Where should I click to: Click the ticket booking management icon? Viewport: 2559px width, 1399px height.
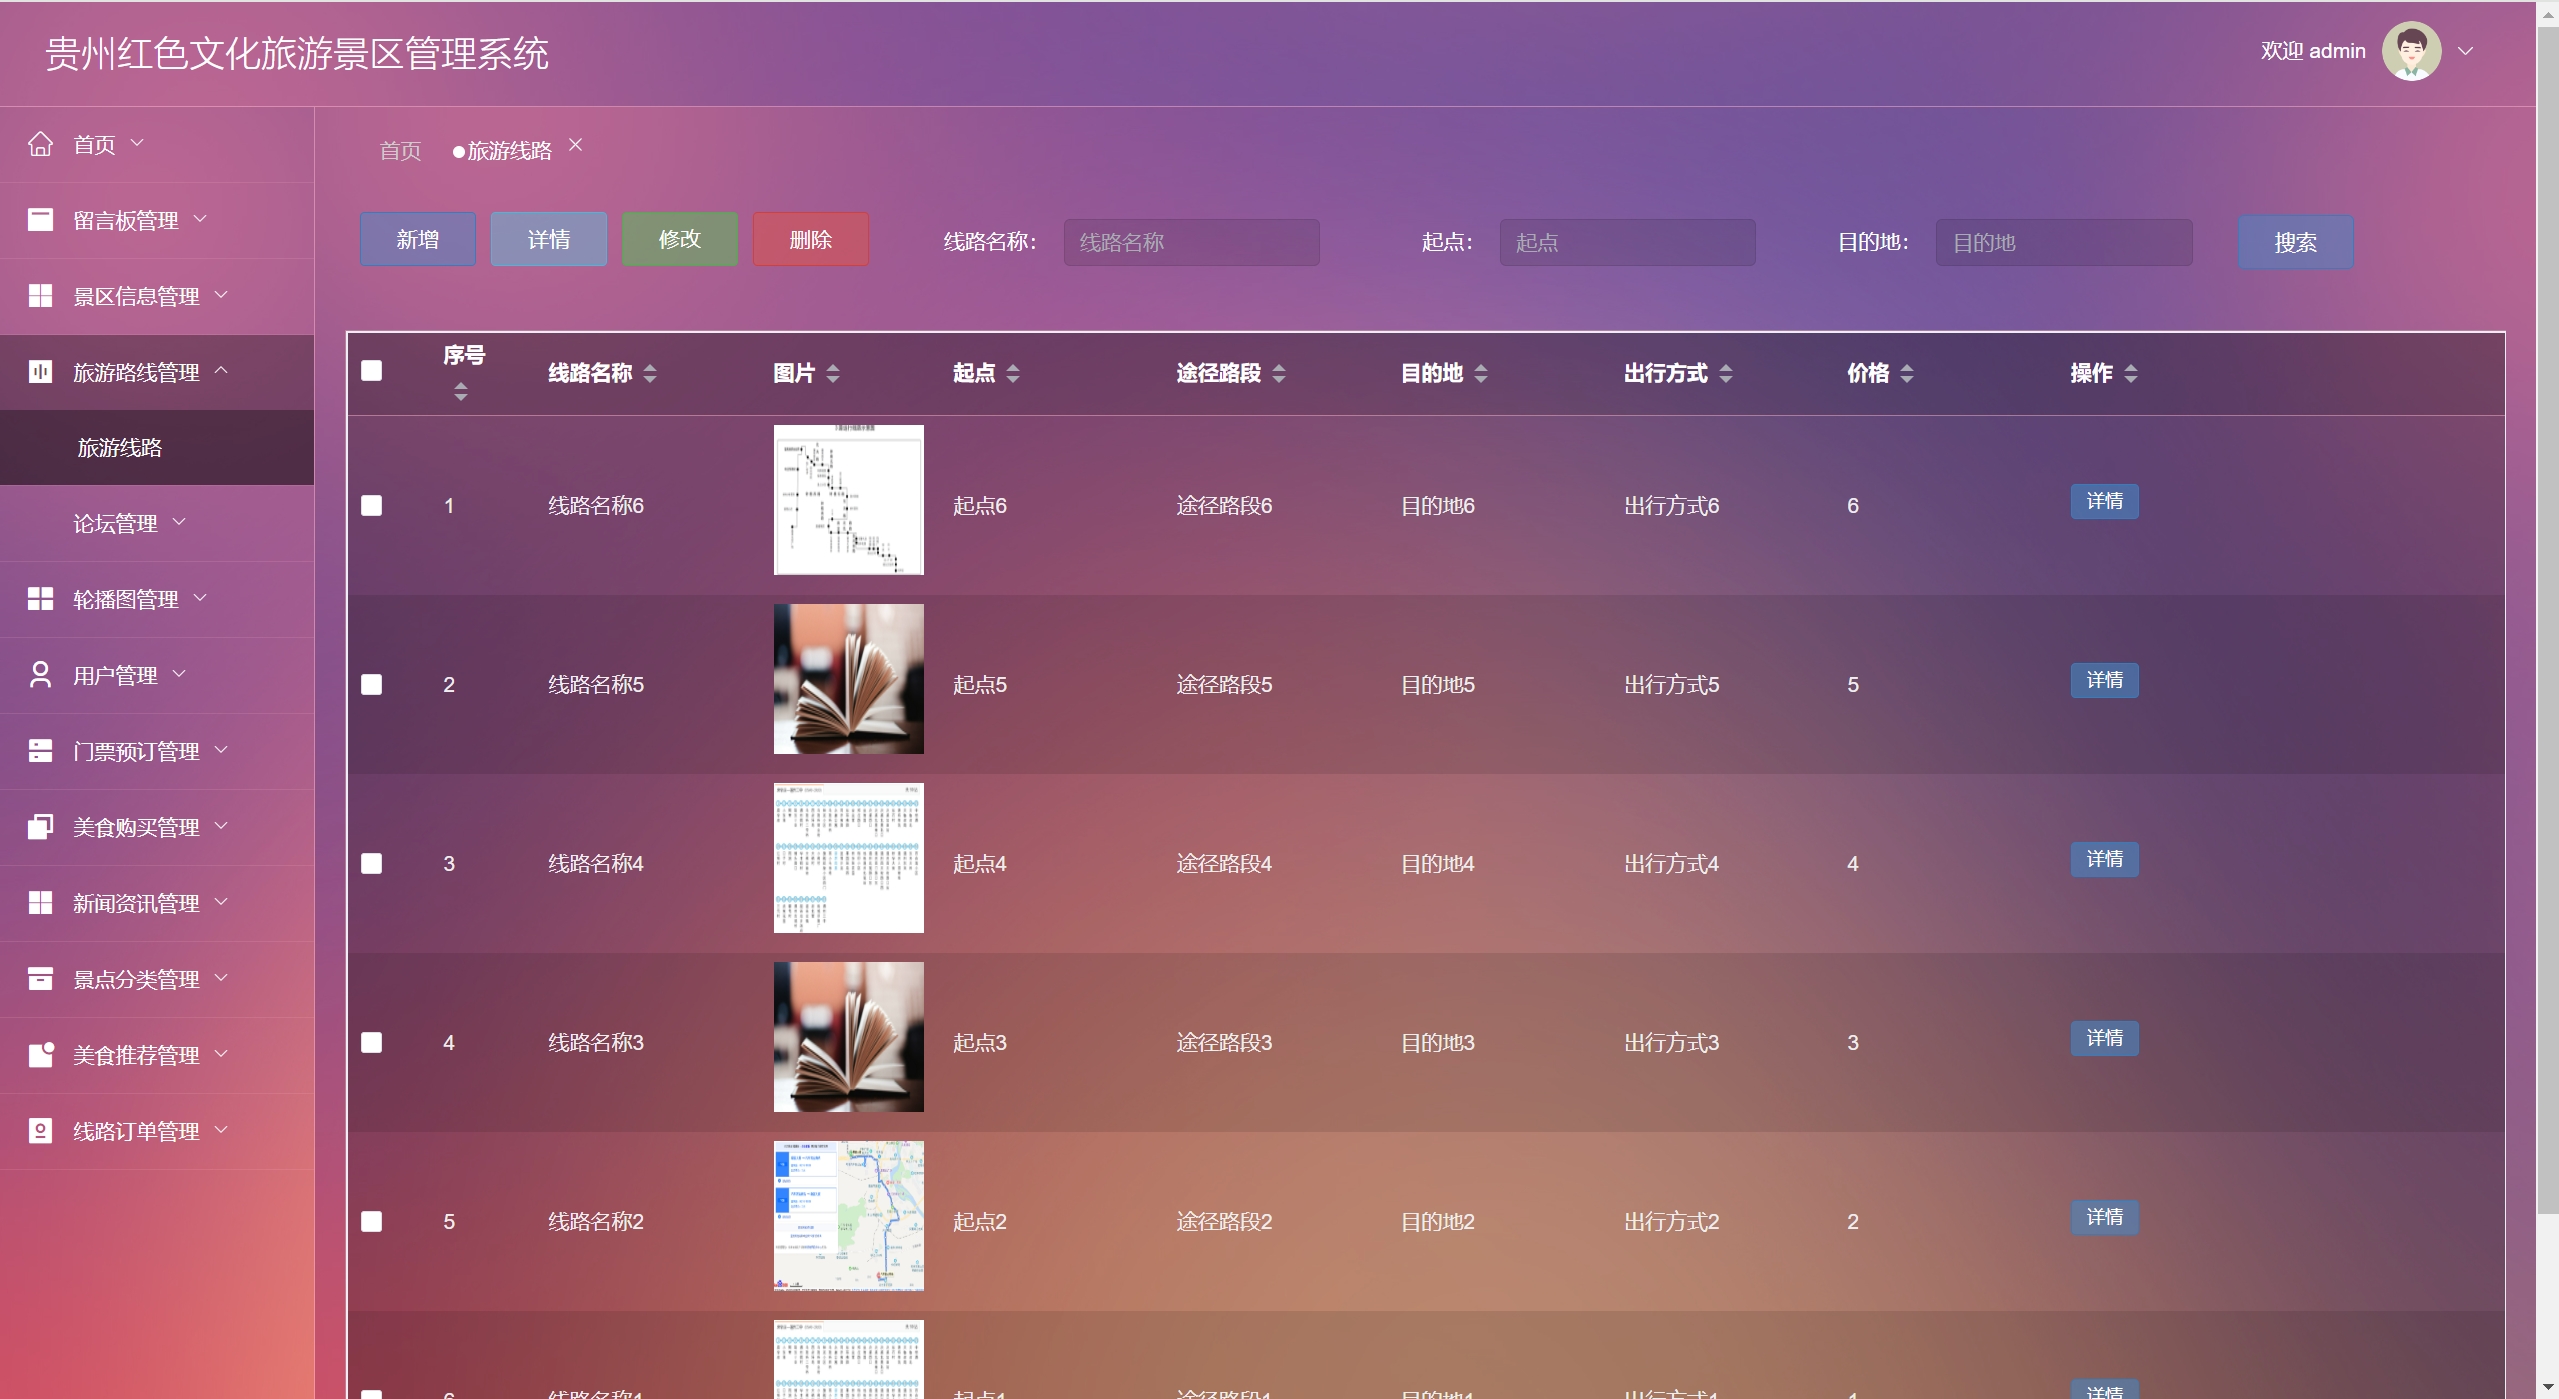(x=40, y=751)
